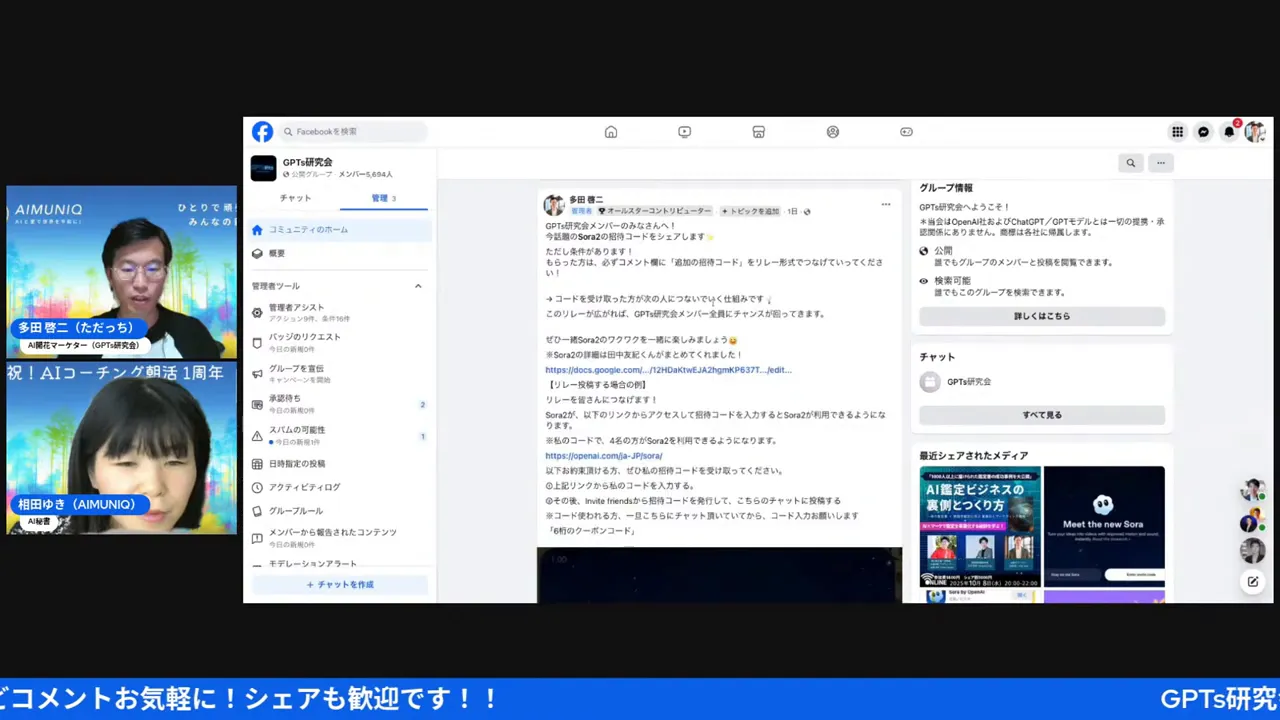Open the bottom chat contact avatar
The width and height of the screenshot is (1280, 720).
point(1252,551)
